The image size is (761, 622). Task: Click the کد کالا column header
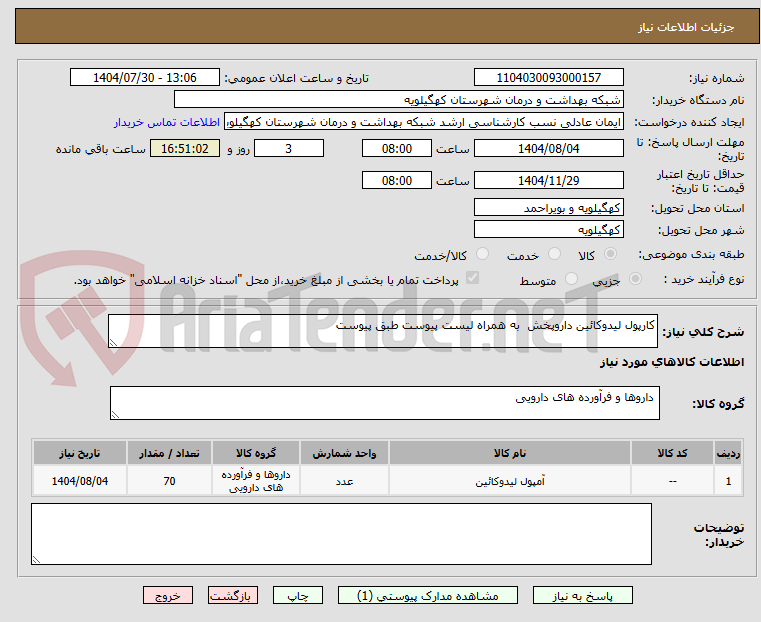pyautogui.click(x=672, y=453)
